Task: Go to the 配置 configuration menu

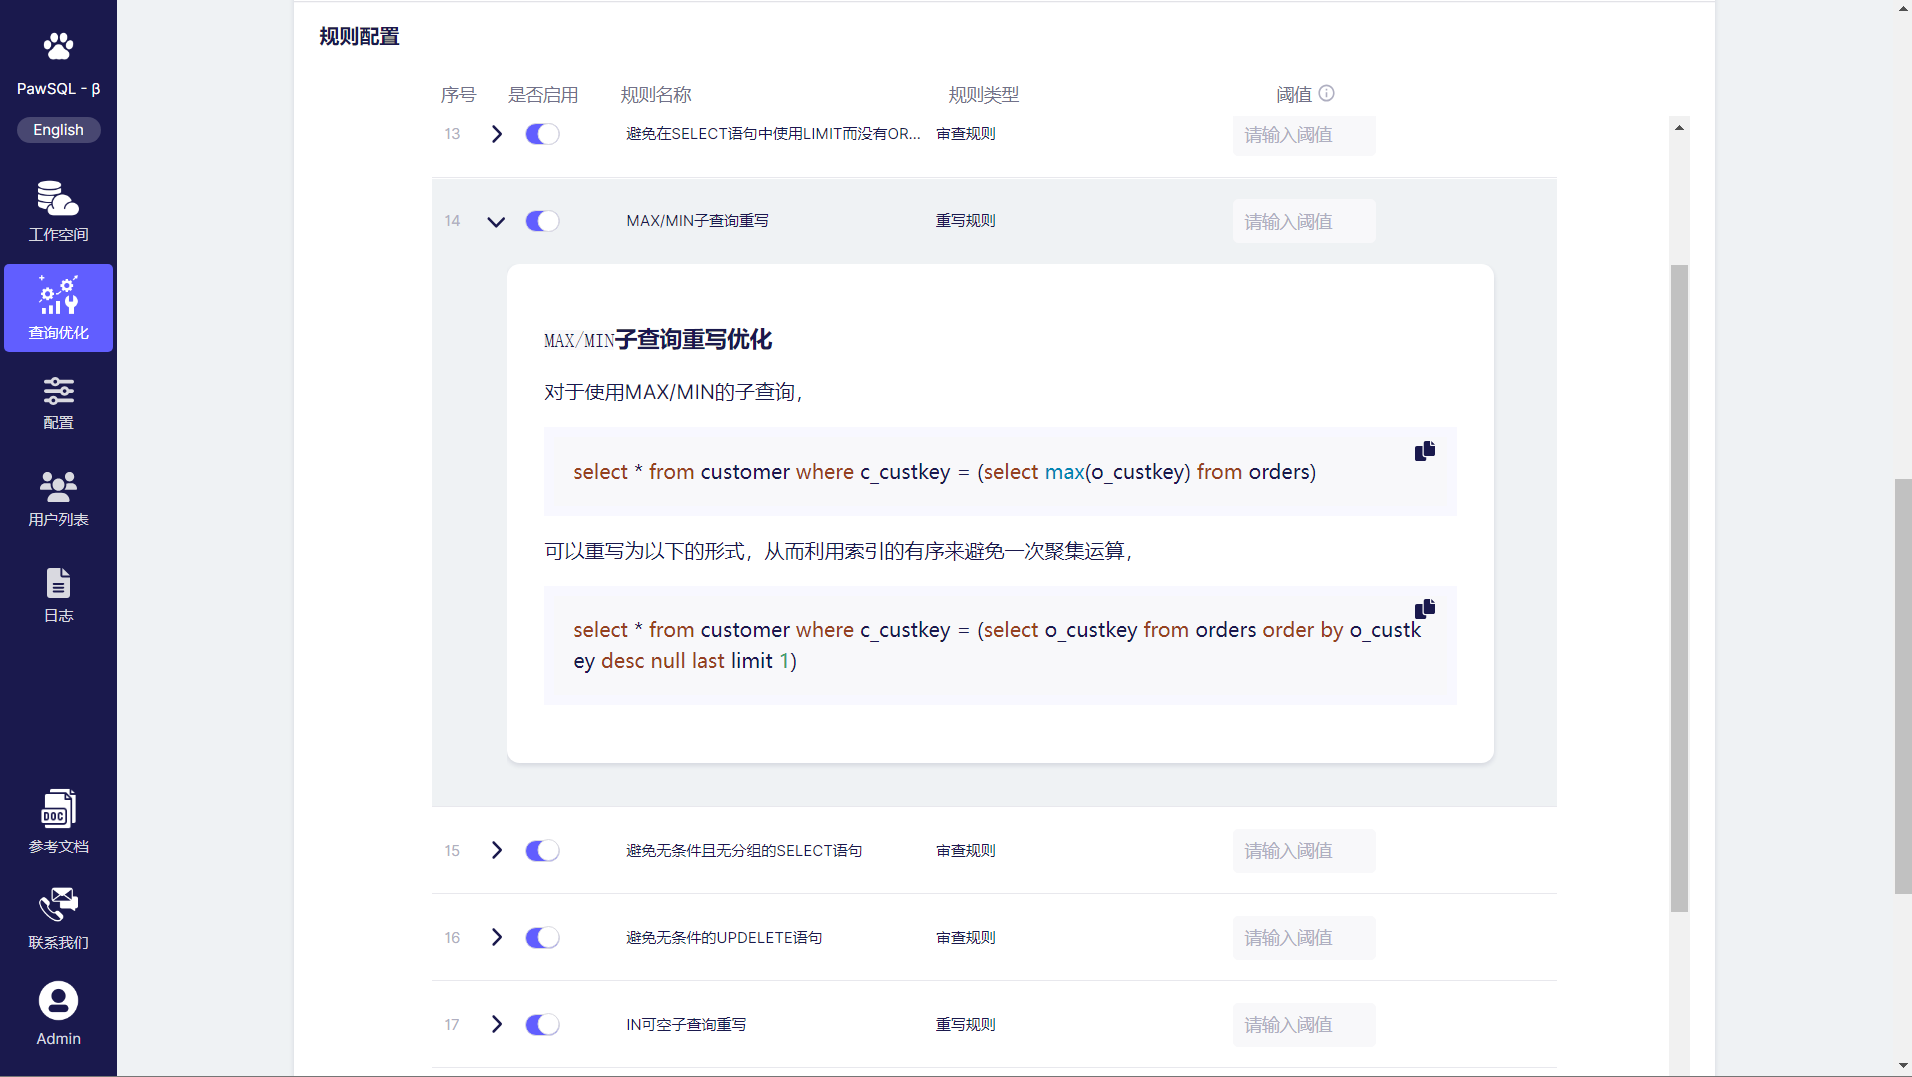Action: click(x=58, y=403)
